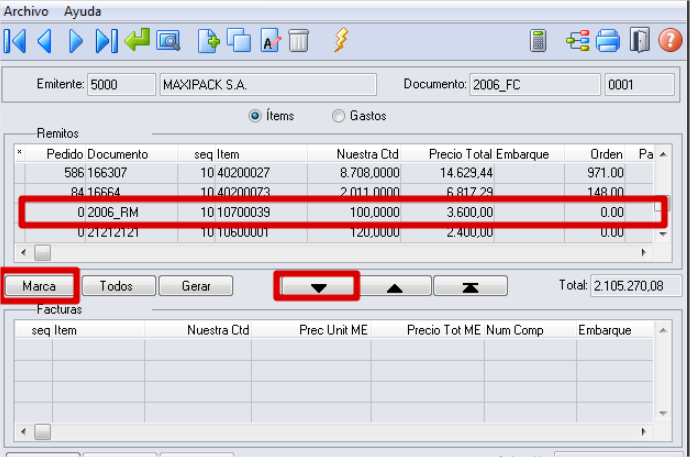This screenshot has width=690, height=457.
Task: Exit using the door icon
Action: [639, 40]
